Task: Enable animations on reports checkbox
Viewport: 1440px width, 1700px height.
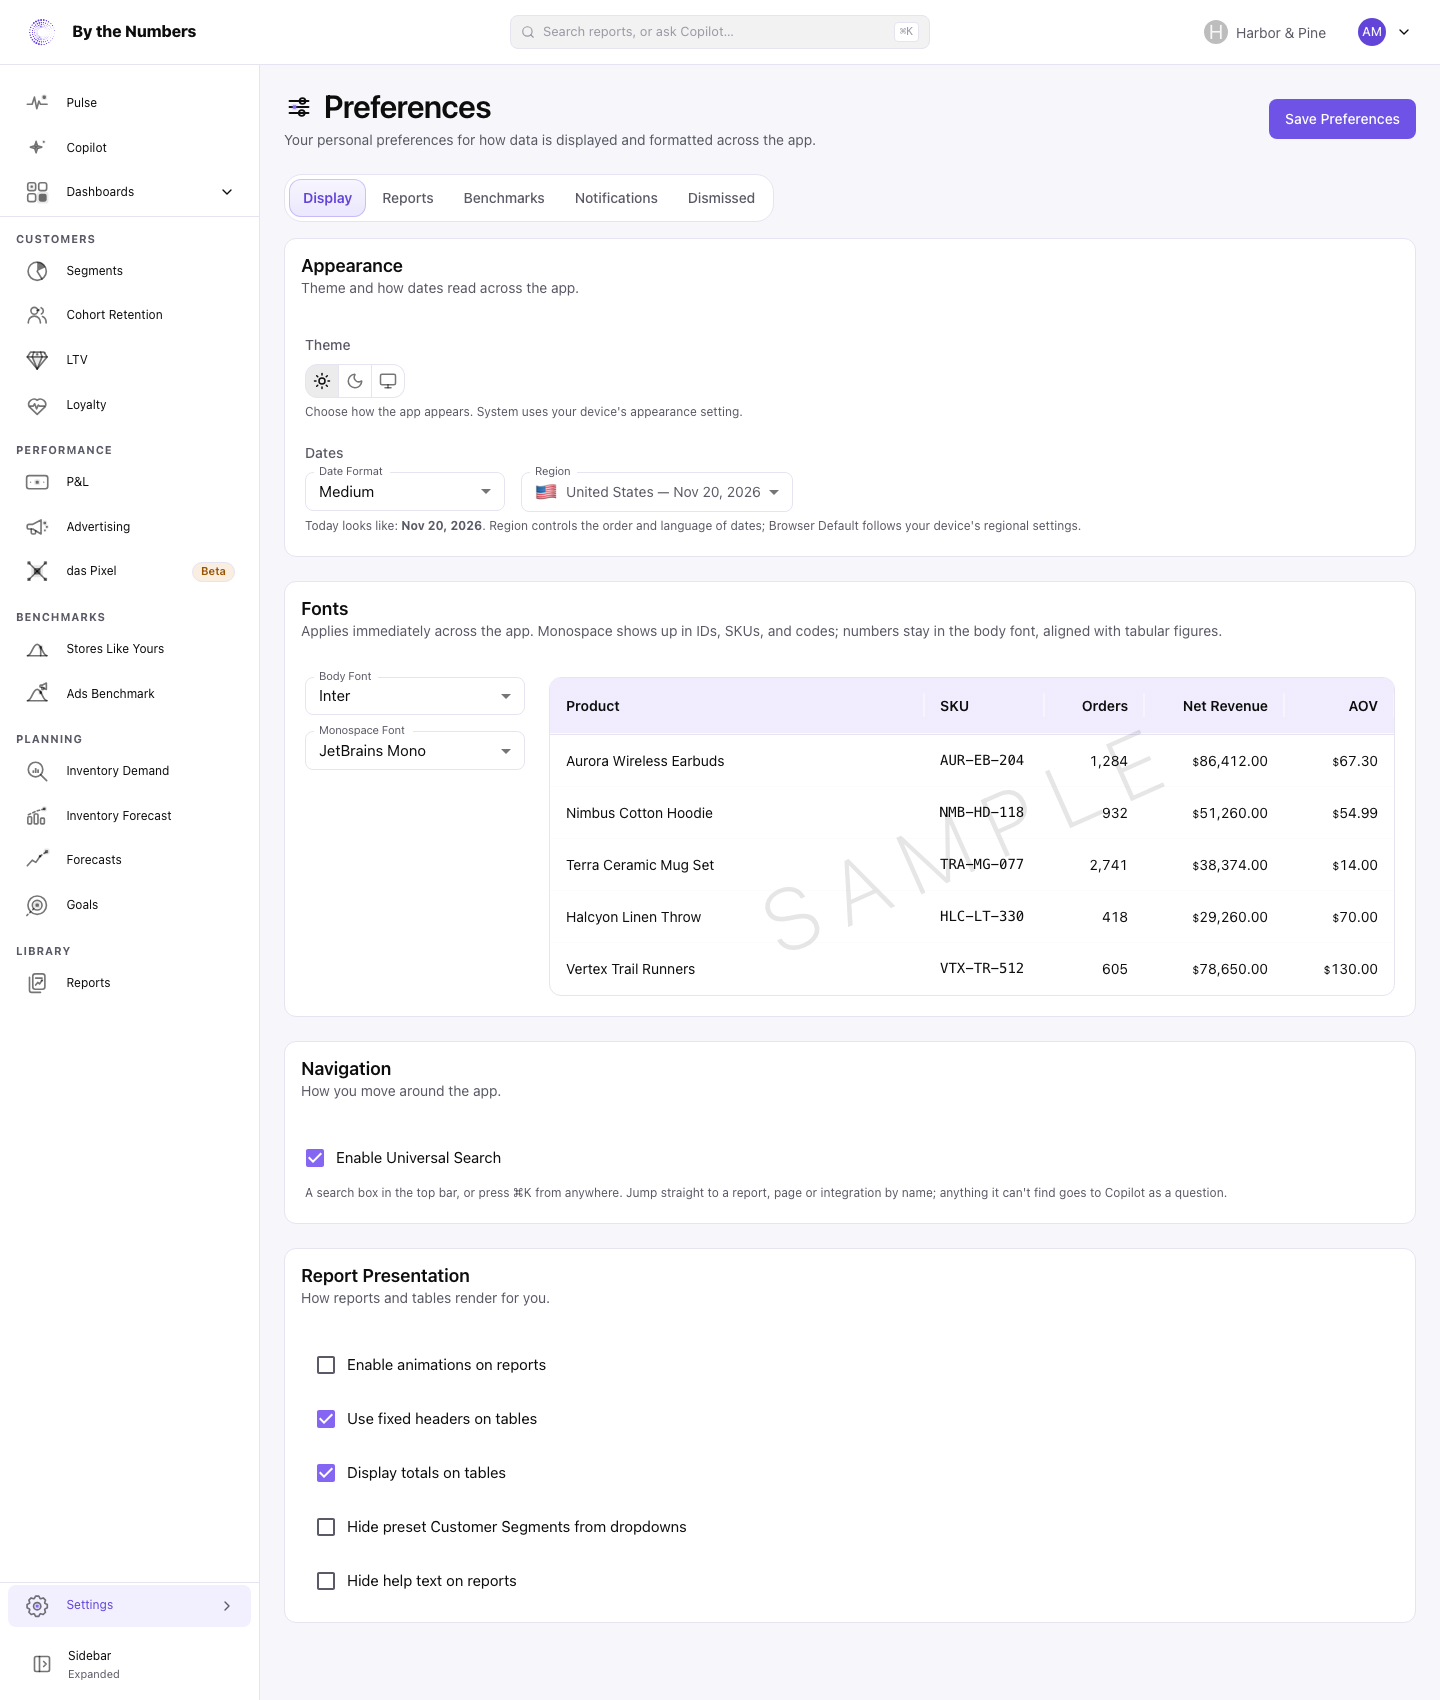Action: 326,1365
